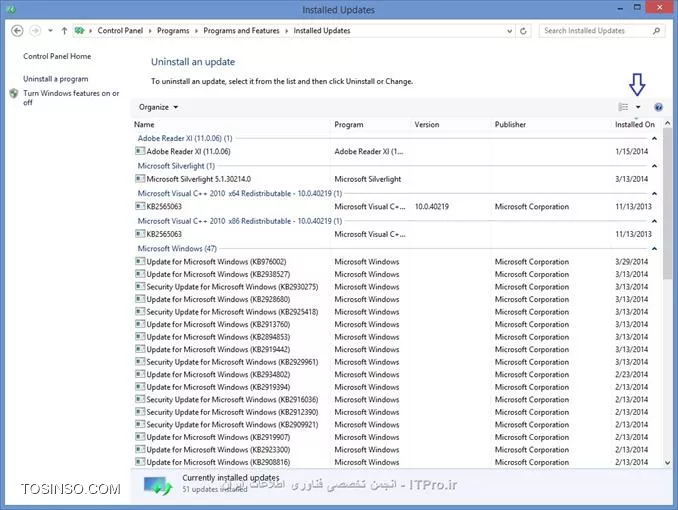
Task: Select Update for Microsoft Windows (KB2919907) text
Action: [218, 437]
